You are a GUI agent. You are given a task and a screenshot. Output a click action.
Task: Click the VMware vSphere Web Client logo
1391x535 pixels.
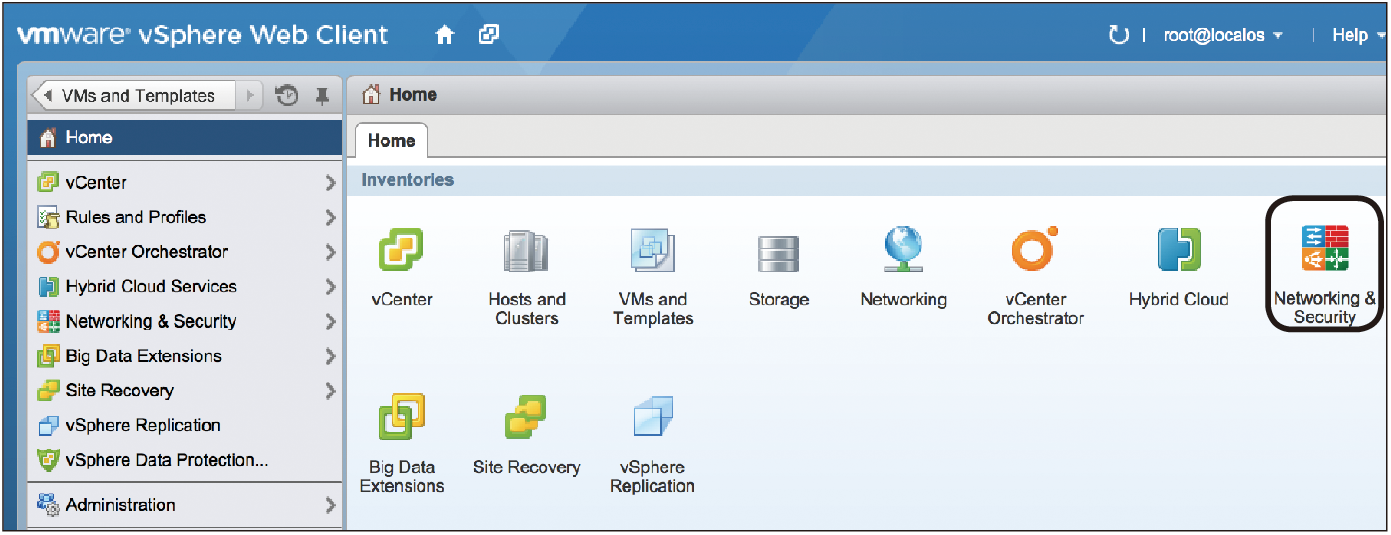tap(203, 35)
